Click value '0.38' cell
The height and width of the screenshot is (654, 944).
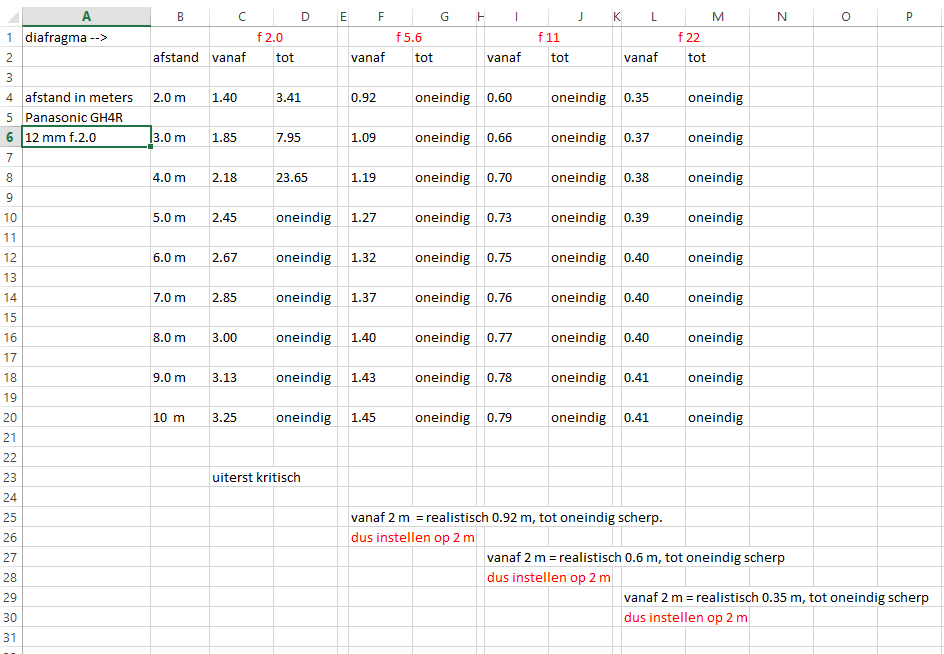tap(653, 178)
